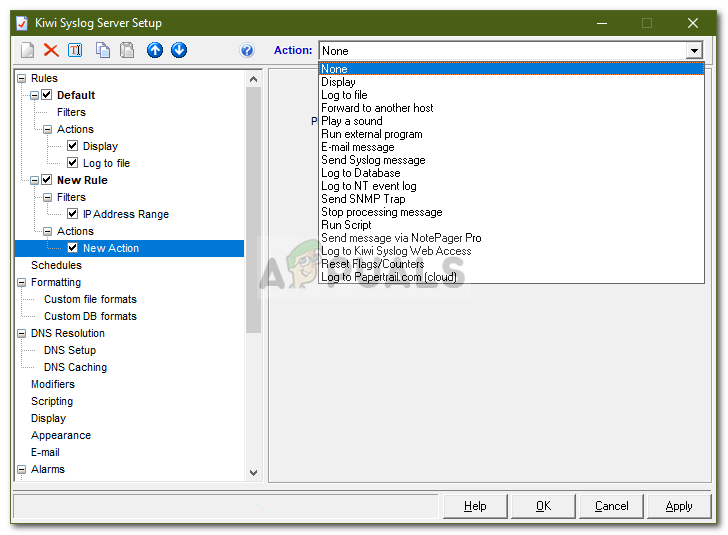The width and height of the screenshot is (728, 535).
Task: Select Run external program option
Action: tap(511, 134)
